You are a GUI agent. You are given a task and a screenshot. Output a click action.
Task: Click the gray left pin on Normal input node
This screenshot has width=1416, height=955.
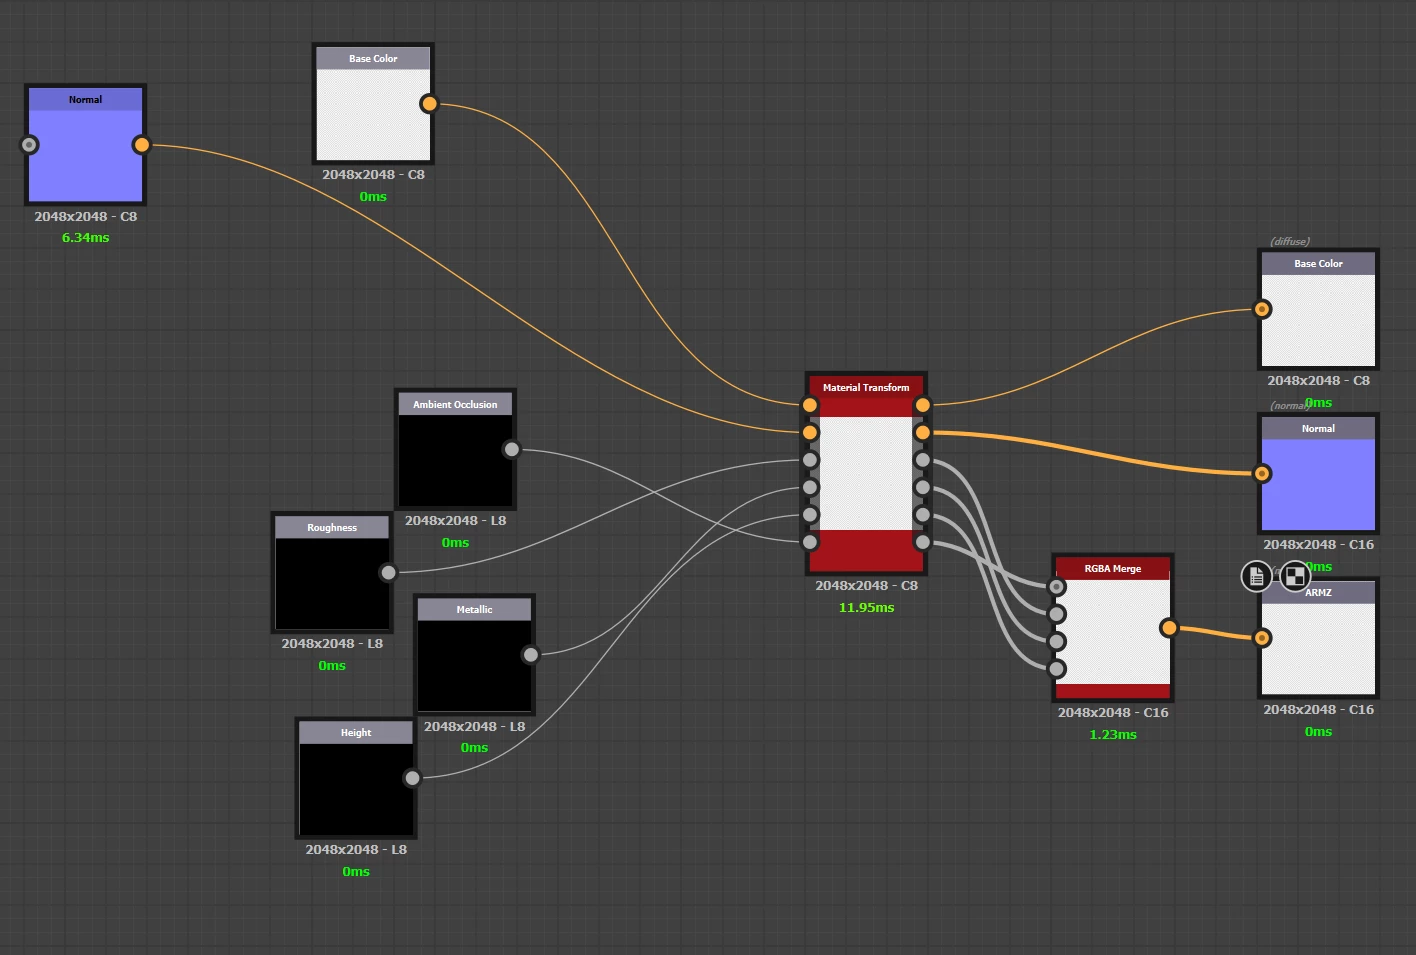point(30,145)
